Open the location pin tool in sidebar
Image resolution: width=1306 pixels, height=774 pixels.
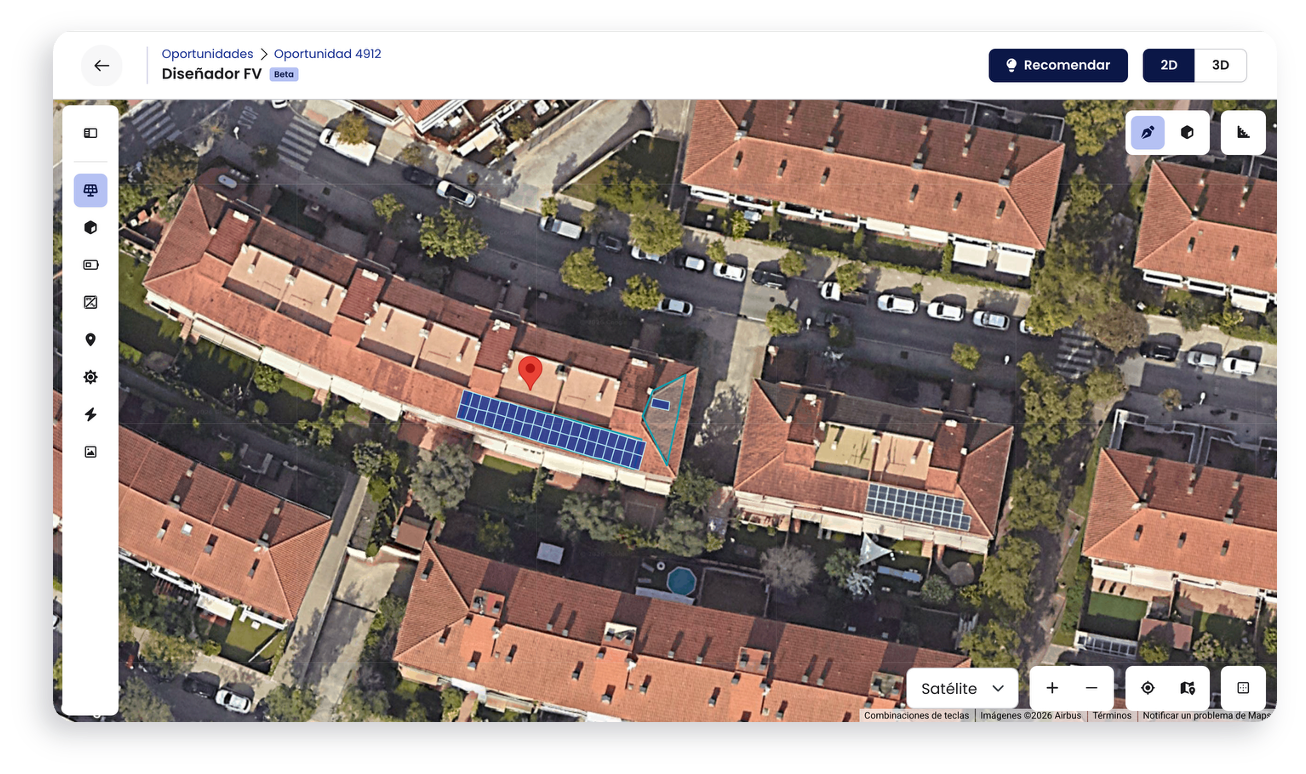click(x=91, y=340)
